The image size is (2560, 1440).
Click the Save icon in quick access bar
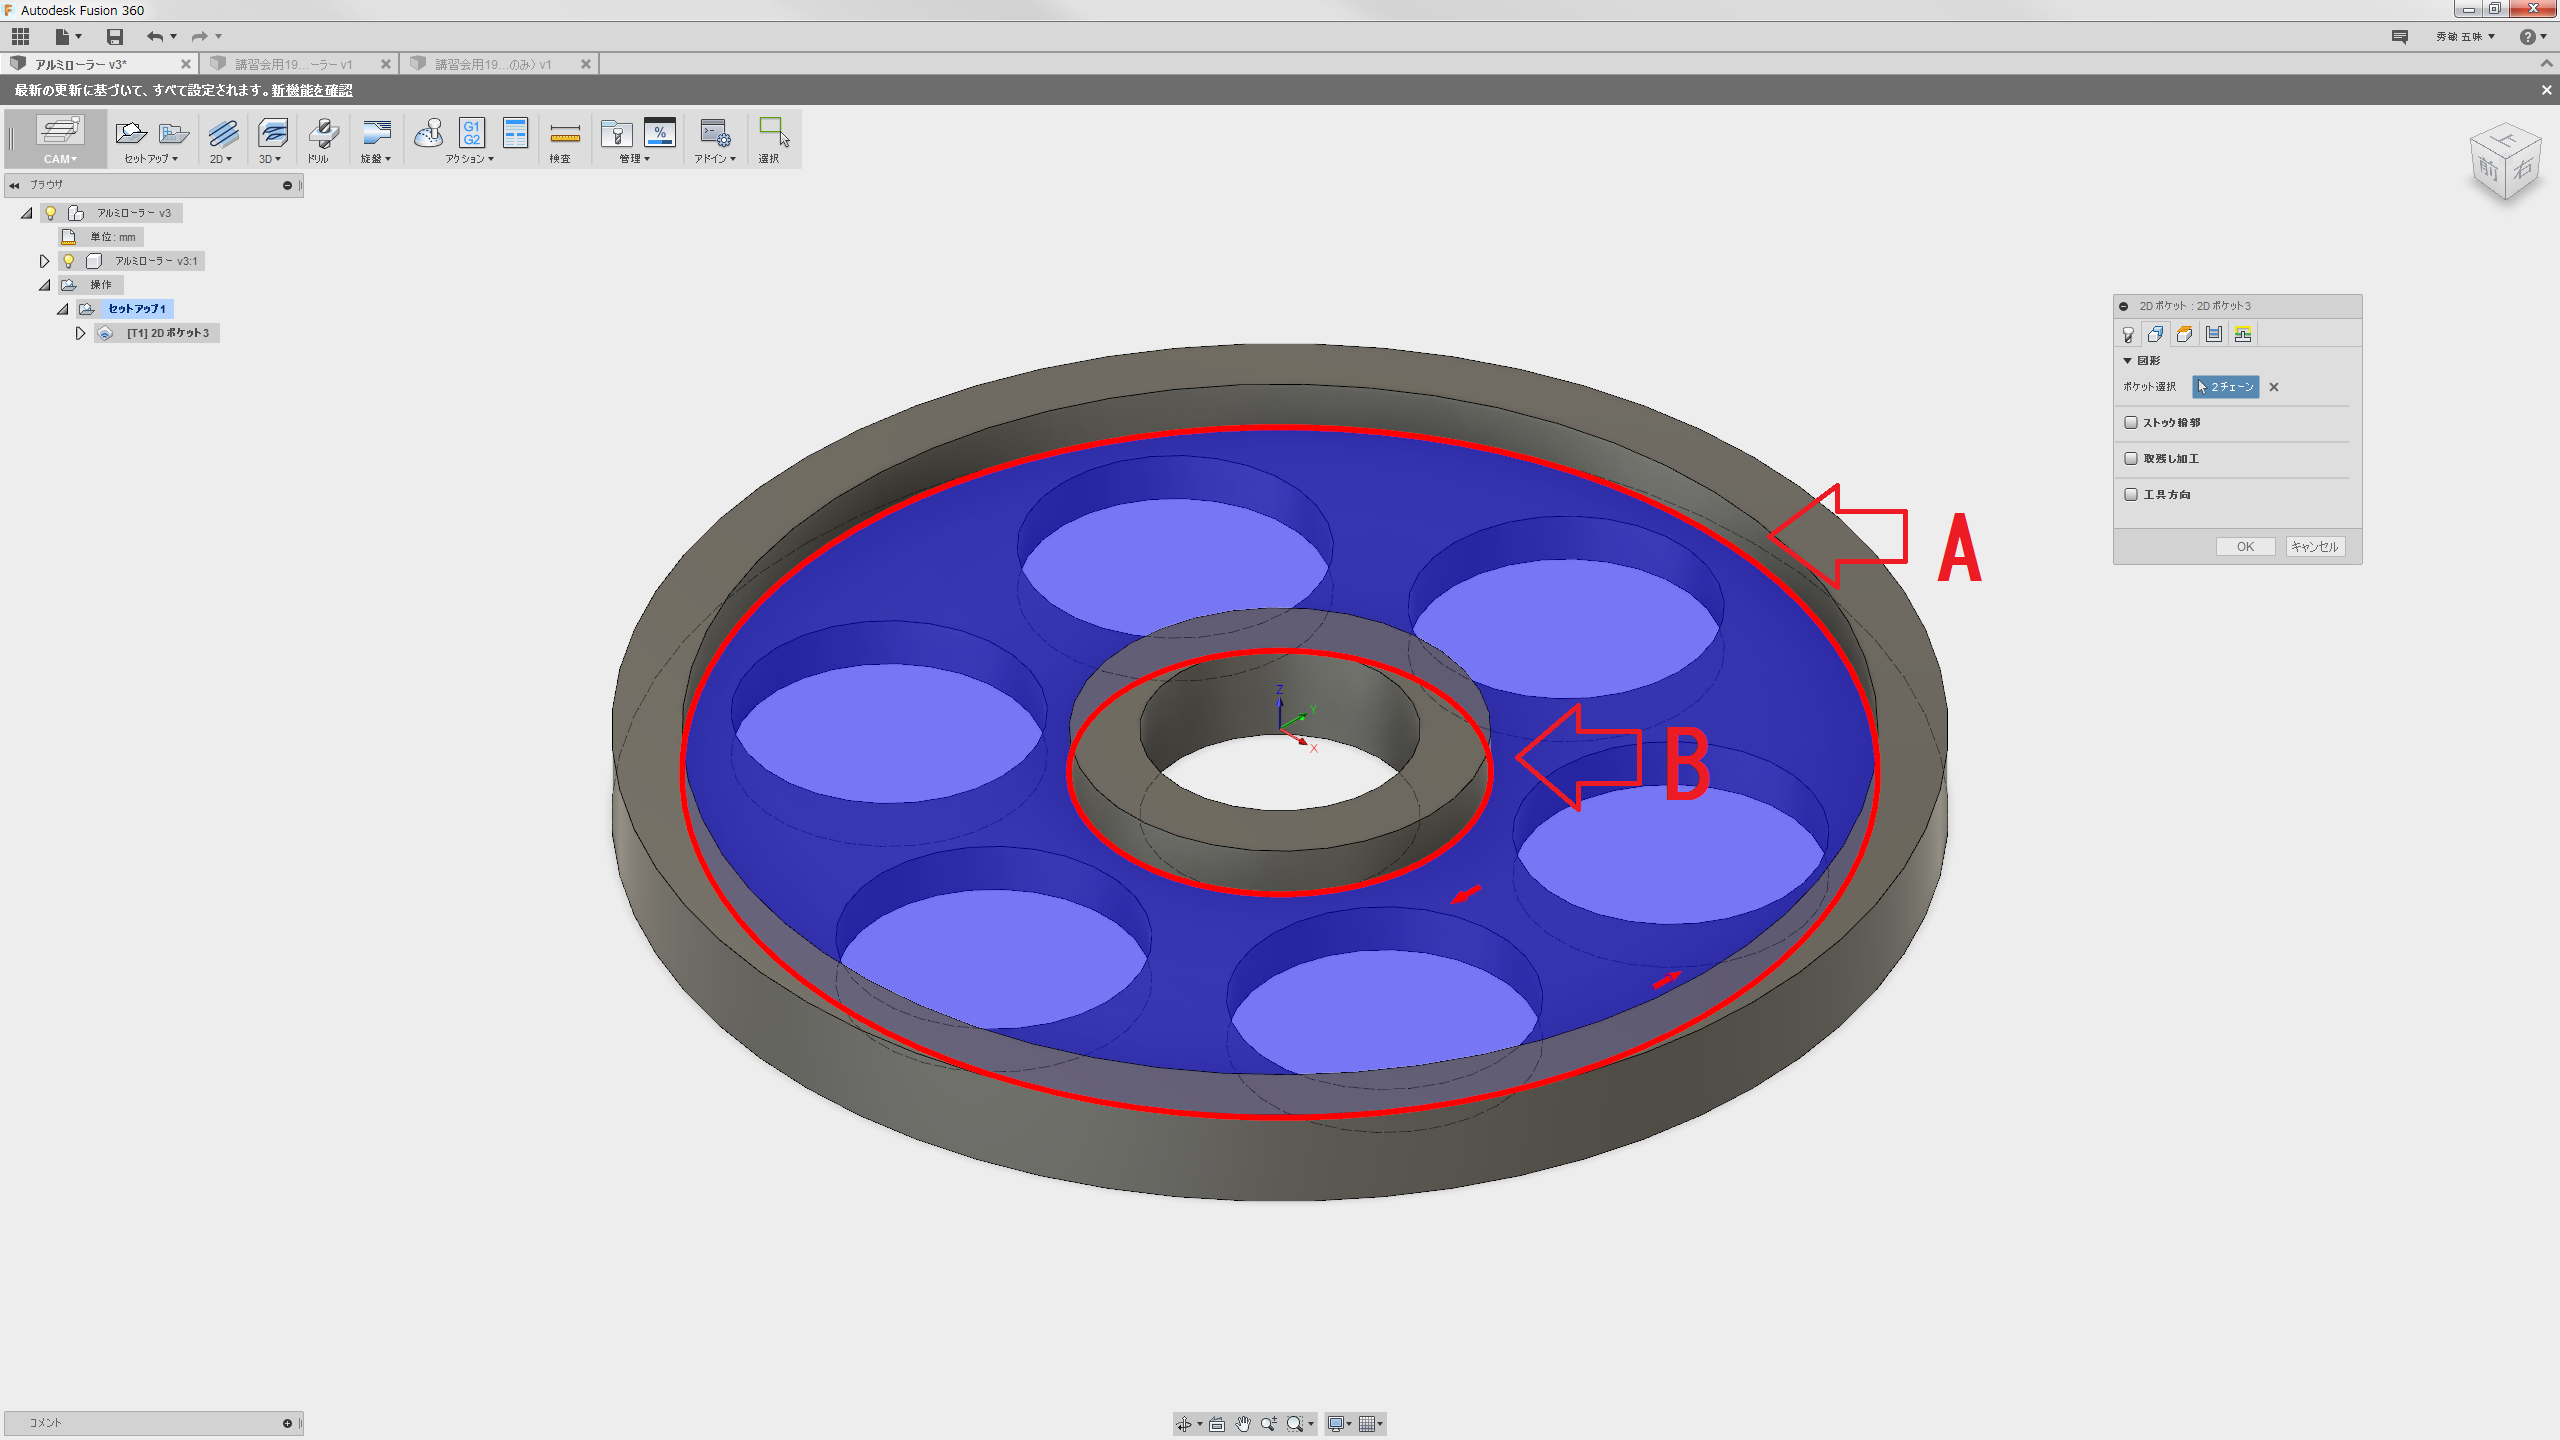pyautogui.click(x=115, y=37)
